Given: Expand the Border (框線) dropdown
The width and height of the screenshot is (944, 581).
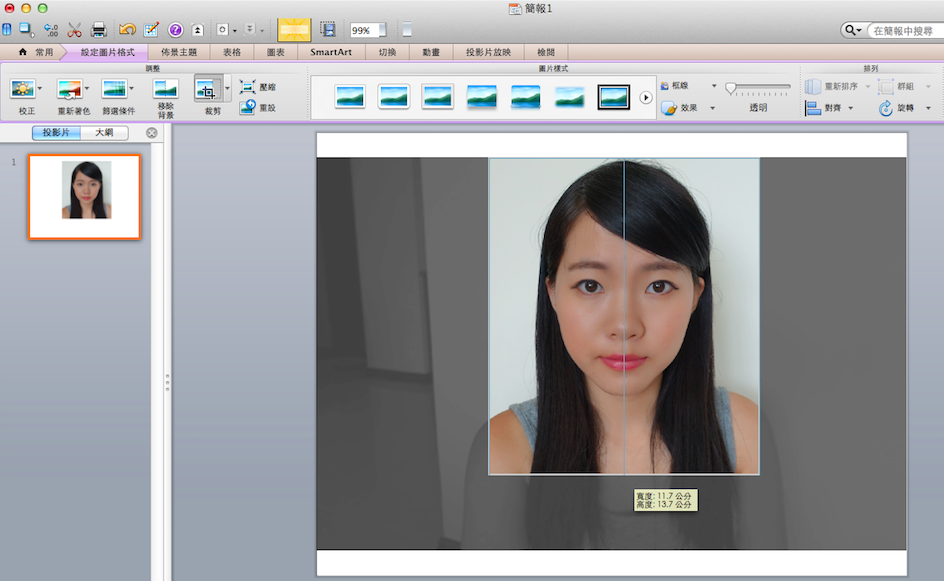Looking at the screenshot, I should pos(713,87).
